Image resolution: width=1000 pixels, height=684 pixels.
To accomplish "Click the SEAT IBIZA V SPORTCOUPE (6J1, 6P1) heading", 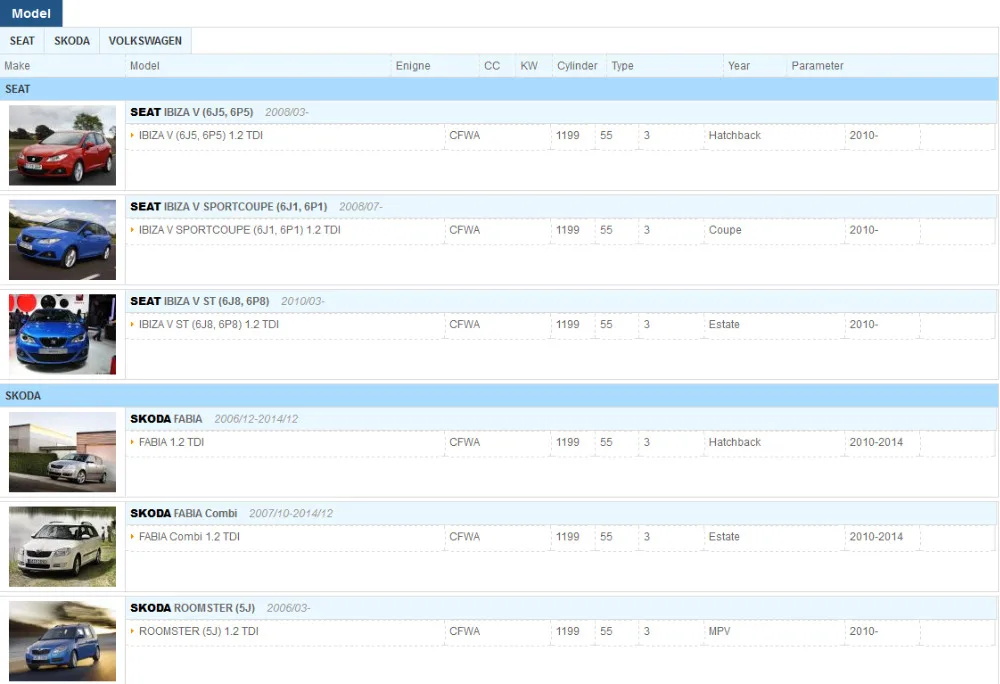I will [x=229, y=207].
